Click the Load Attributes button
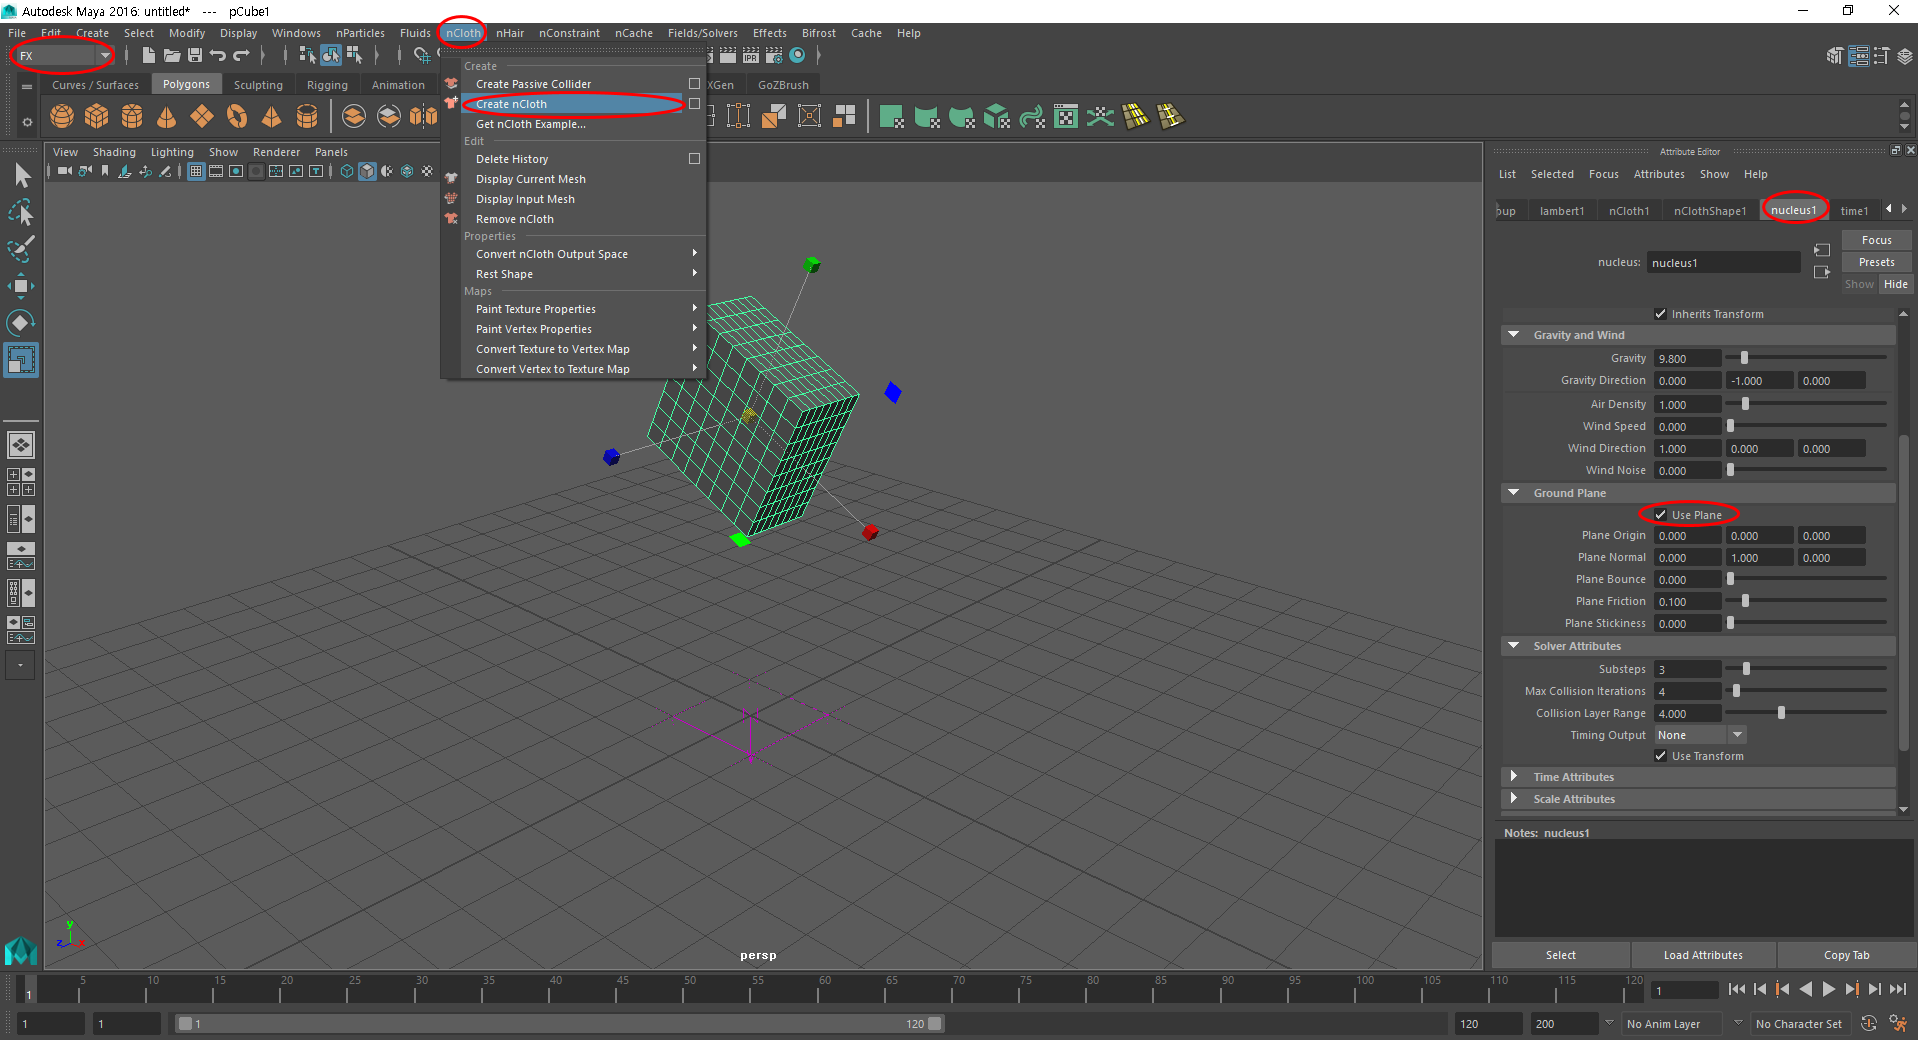The width and height of the screenshot is (1918, 1040). (x=1703, y=955)
